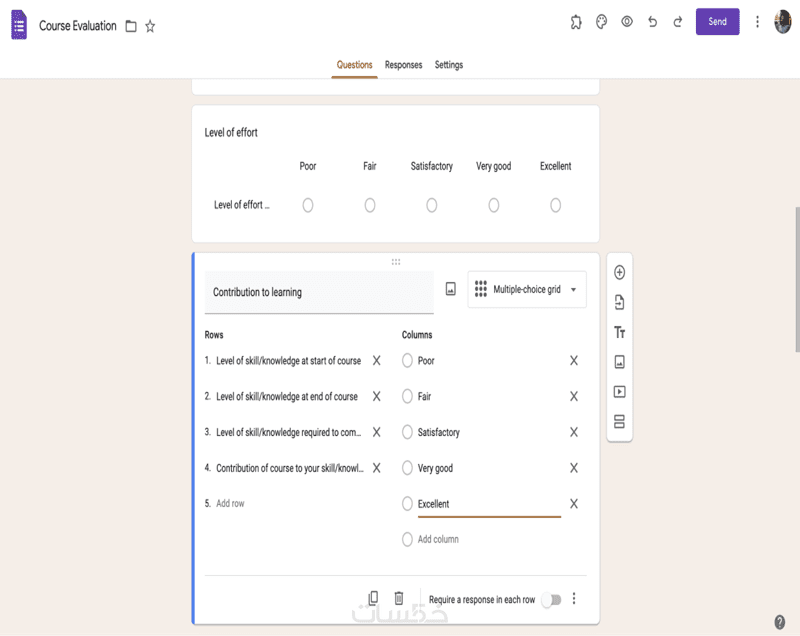Remove the Excellent column
Screen dimensions: 800x636
pos(574,504)
